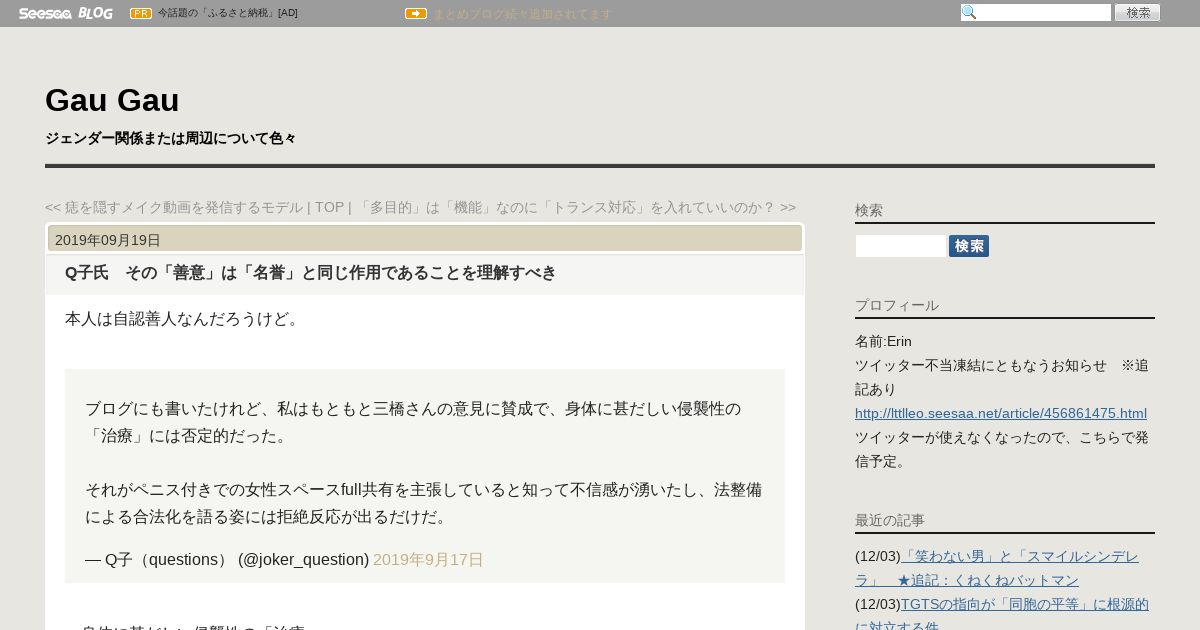Open the lttlleo.seesaa.net/article/456861475.html link
Viewport: 1200px width, 630px height.
1001,413
